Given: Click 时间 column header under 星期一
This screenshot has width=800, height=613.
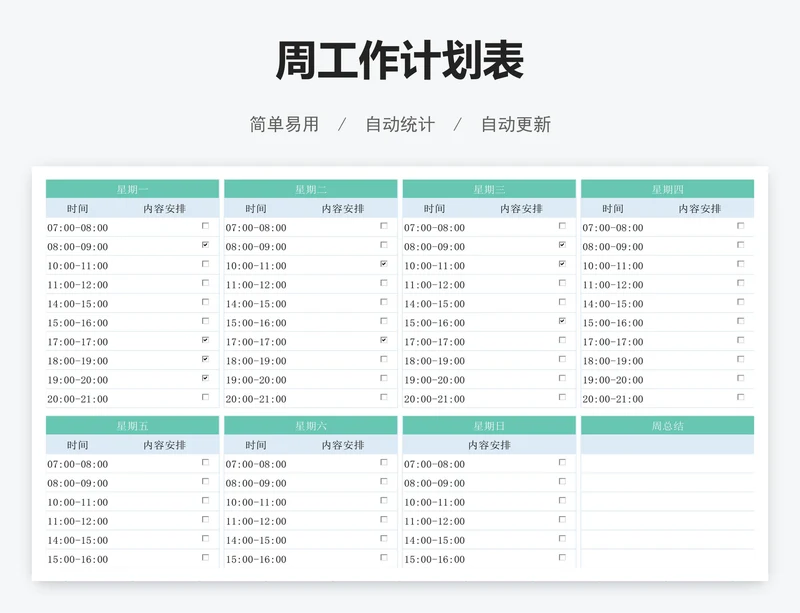Looking at the screenshot, I should tap(78, 209).
